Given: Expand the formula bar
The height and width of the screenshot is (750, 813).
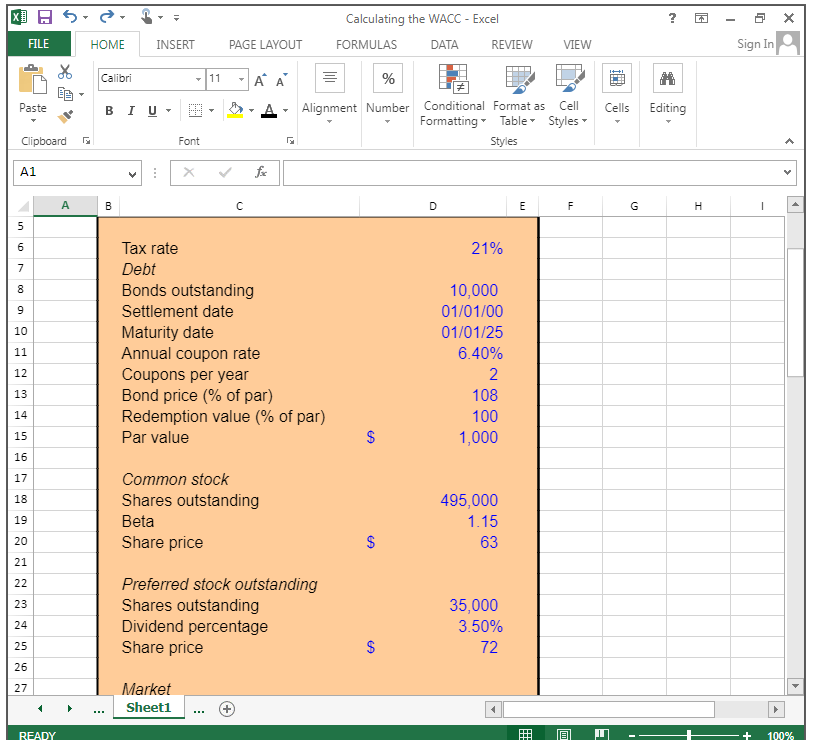Looking at the screenshot, I should pos(787,172).
